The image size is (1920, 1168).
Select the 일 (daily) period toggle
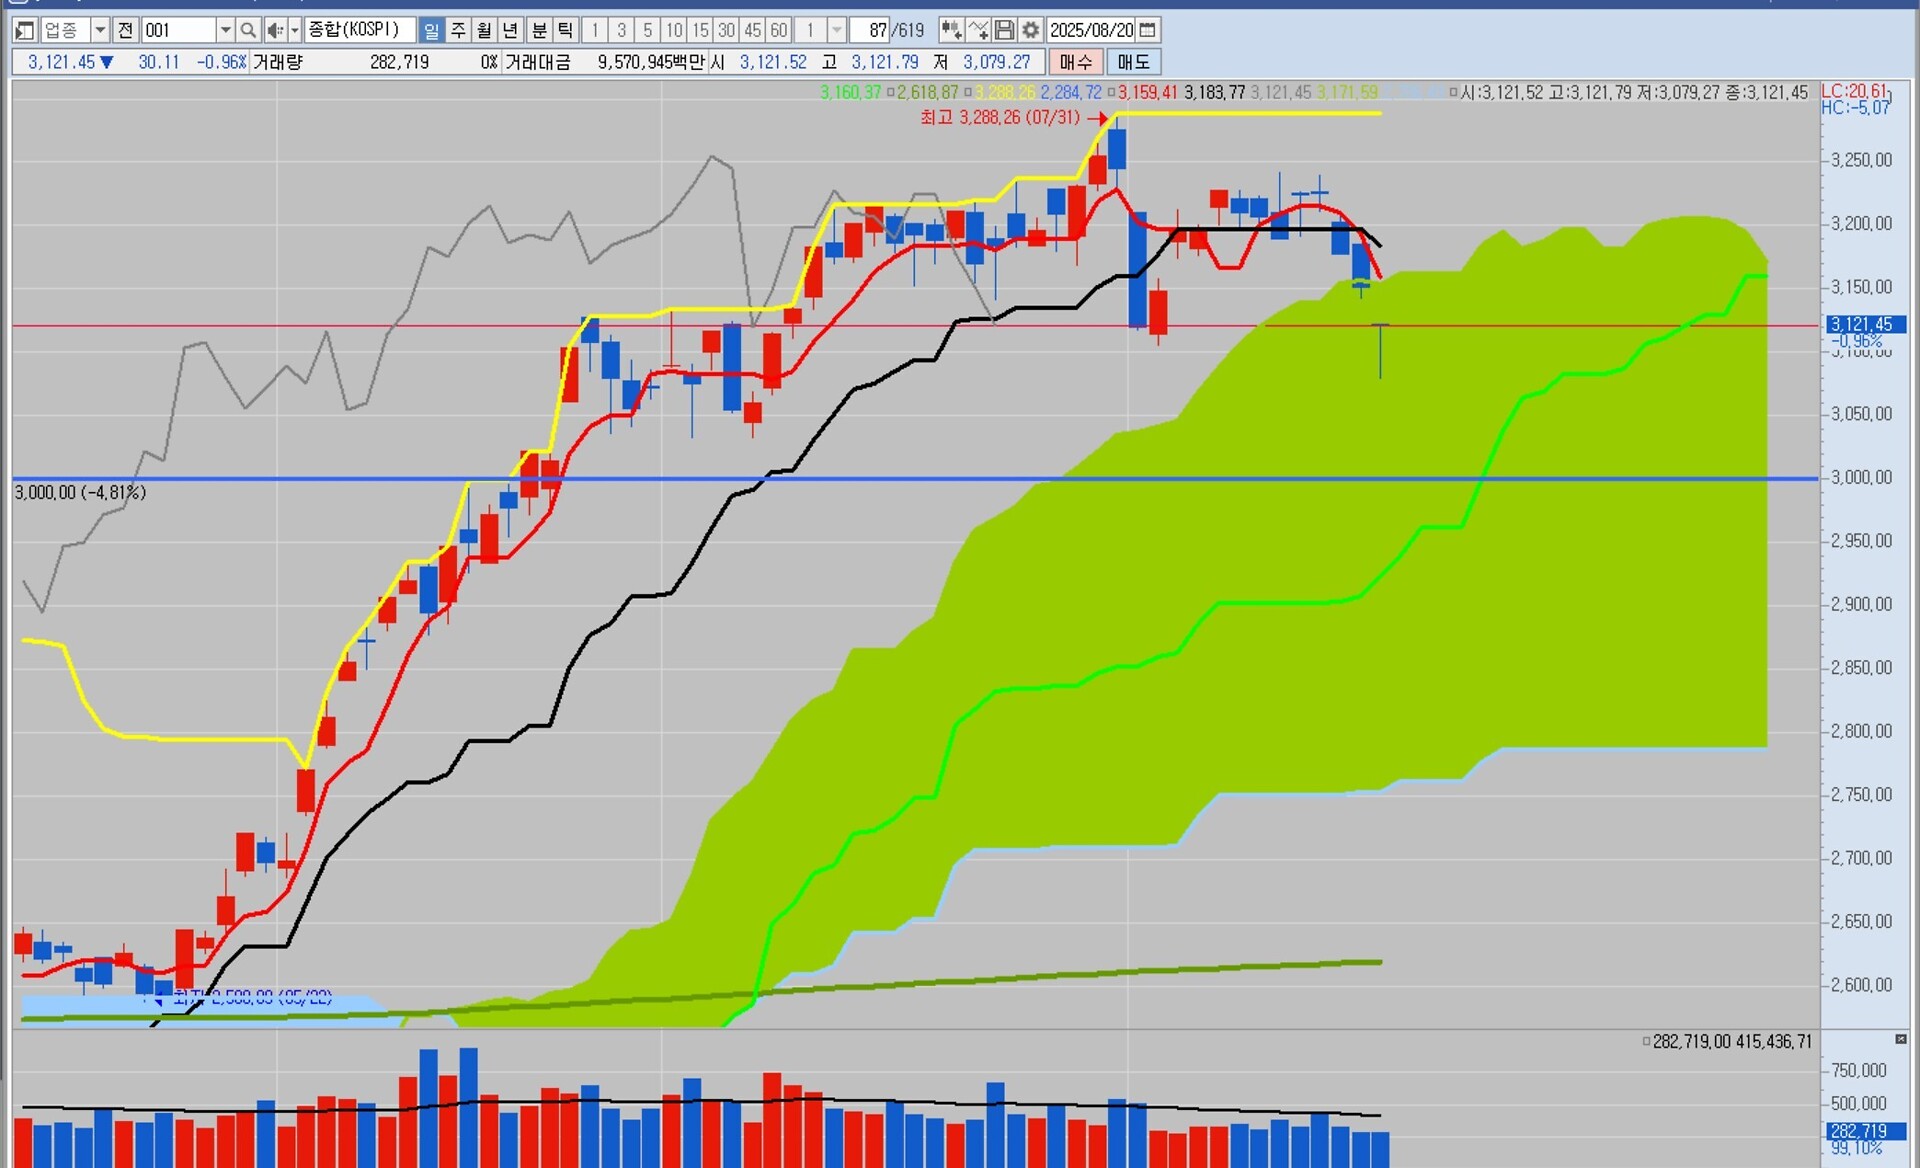431,30
